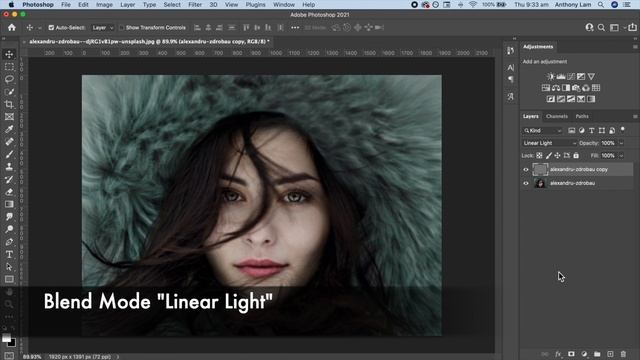Enable Show Transform Controls checkbox
This screenshot has height=360, width=640.
tap(121, 28)
